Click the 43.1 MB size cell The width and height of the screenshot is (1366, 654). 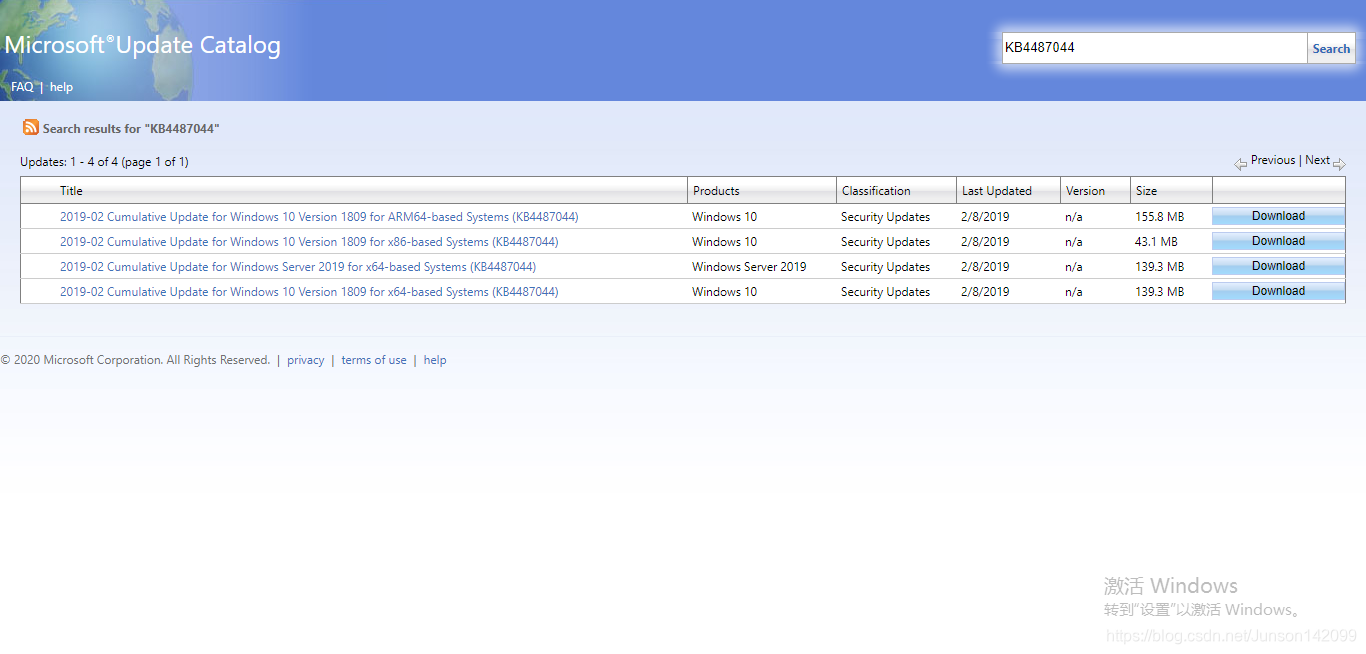pyautogui.click(x=1156, y=242)
